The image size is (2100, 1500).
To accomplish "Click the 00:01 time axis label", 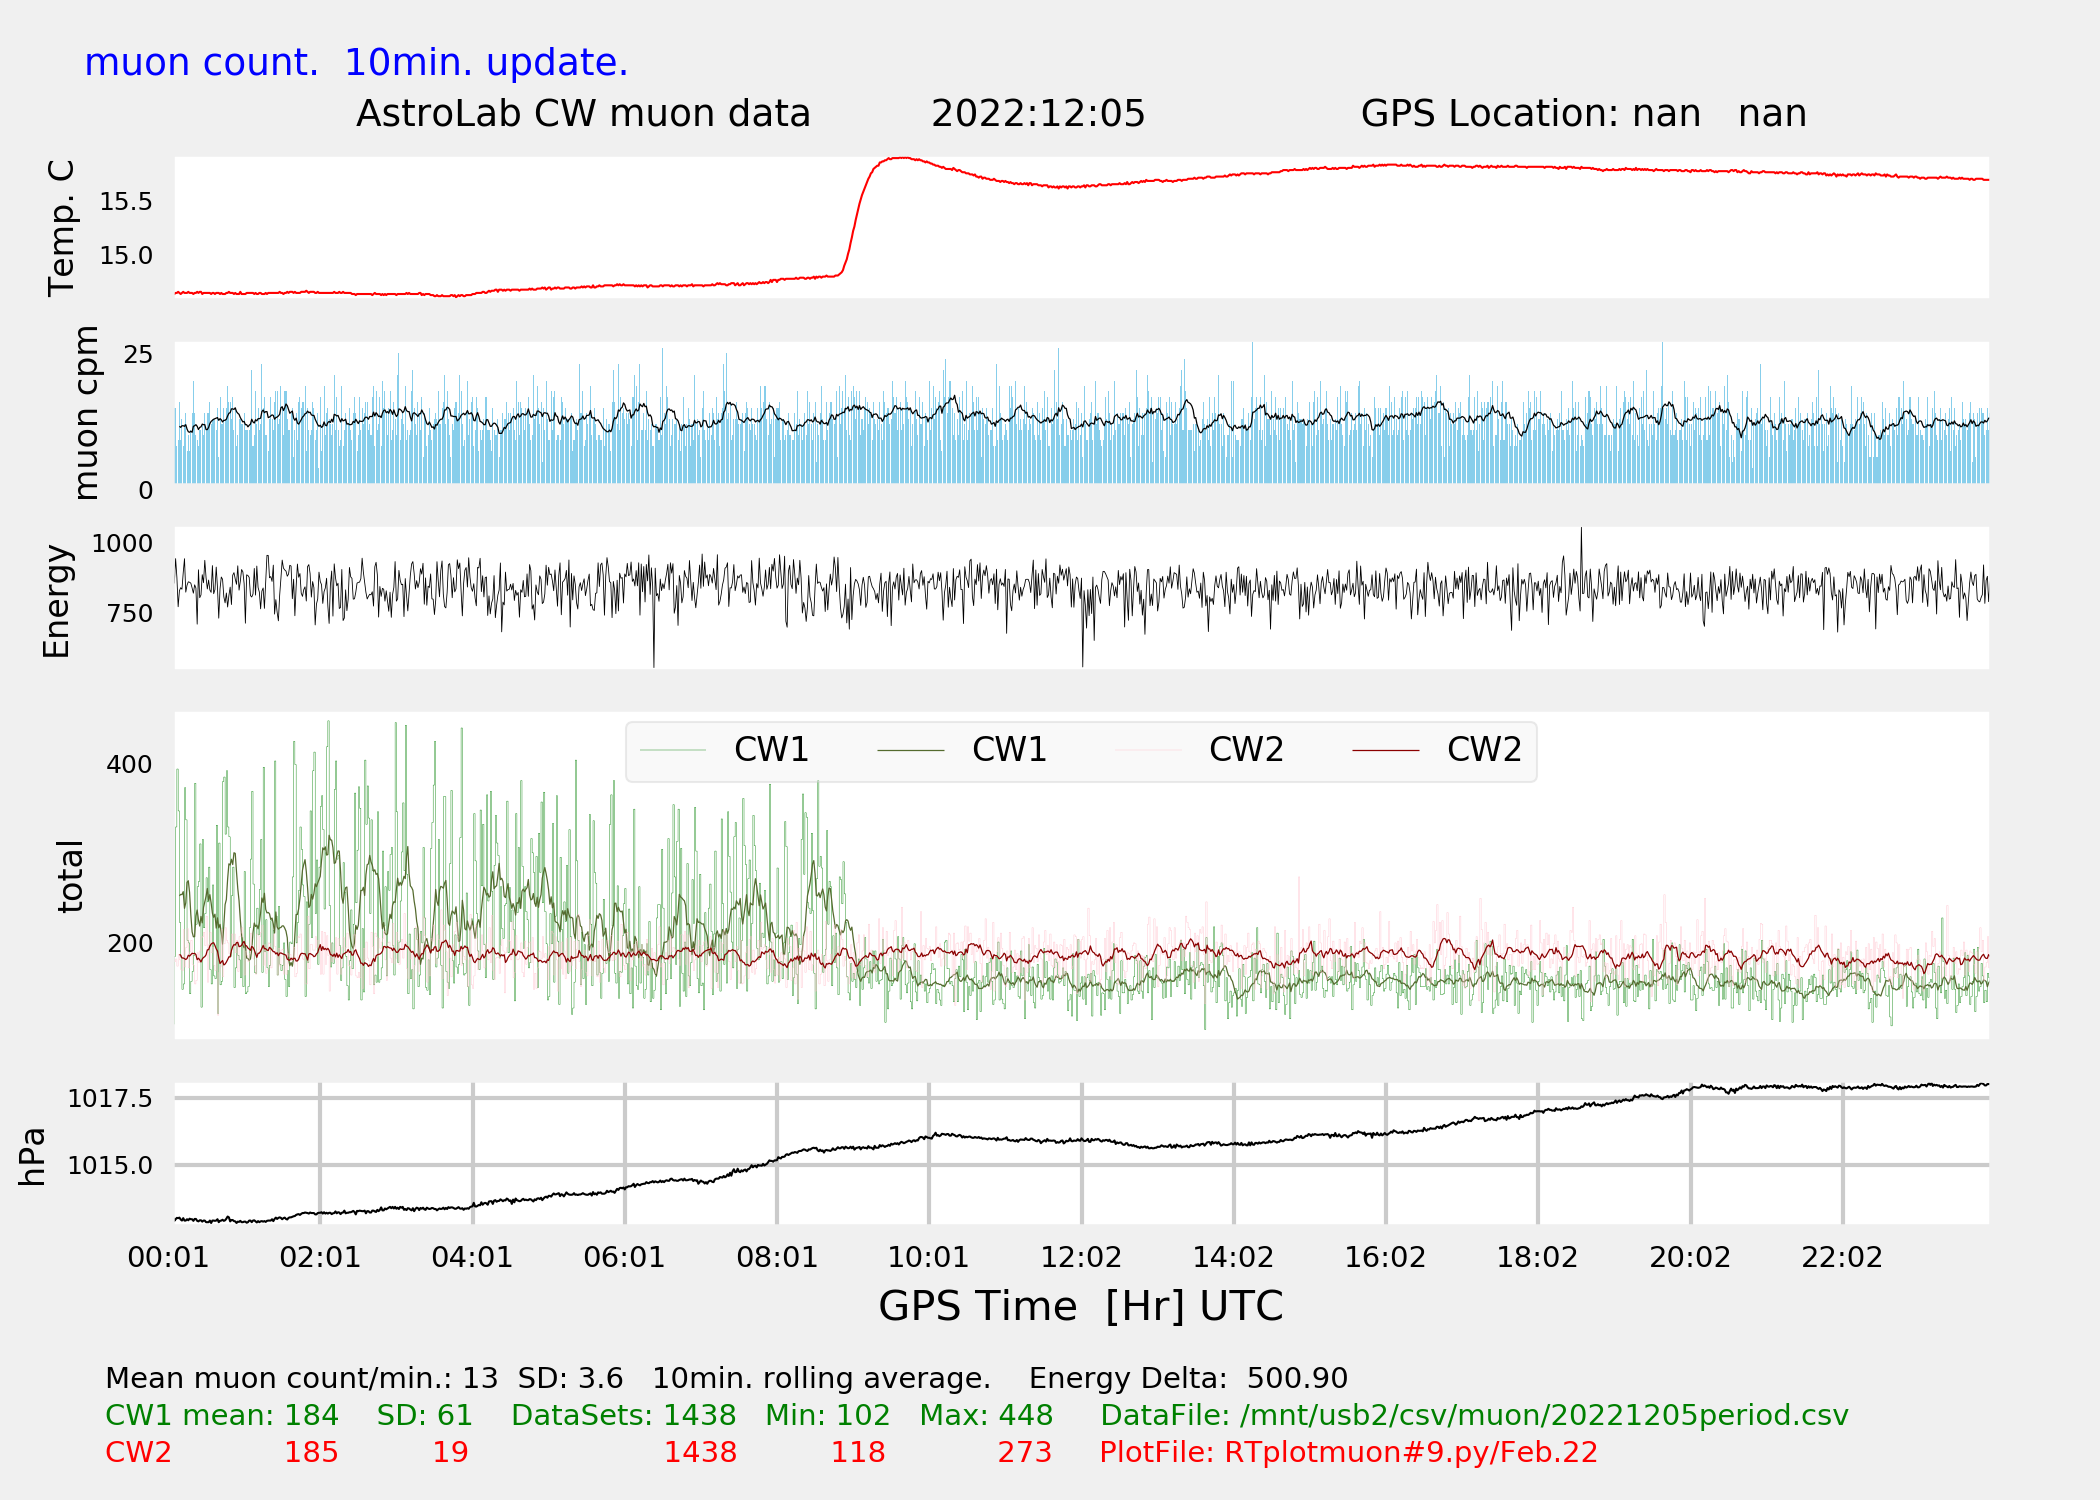I will tap(168, 1258).
